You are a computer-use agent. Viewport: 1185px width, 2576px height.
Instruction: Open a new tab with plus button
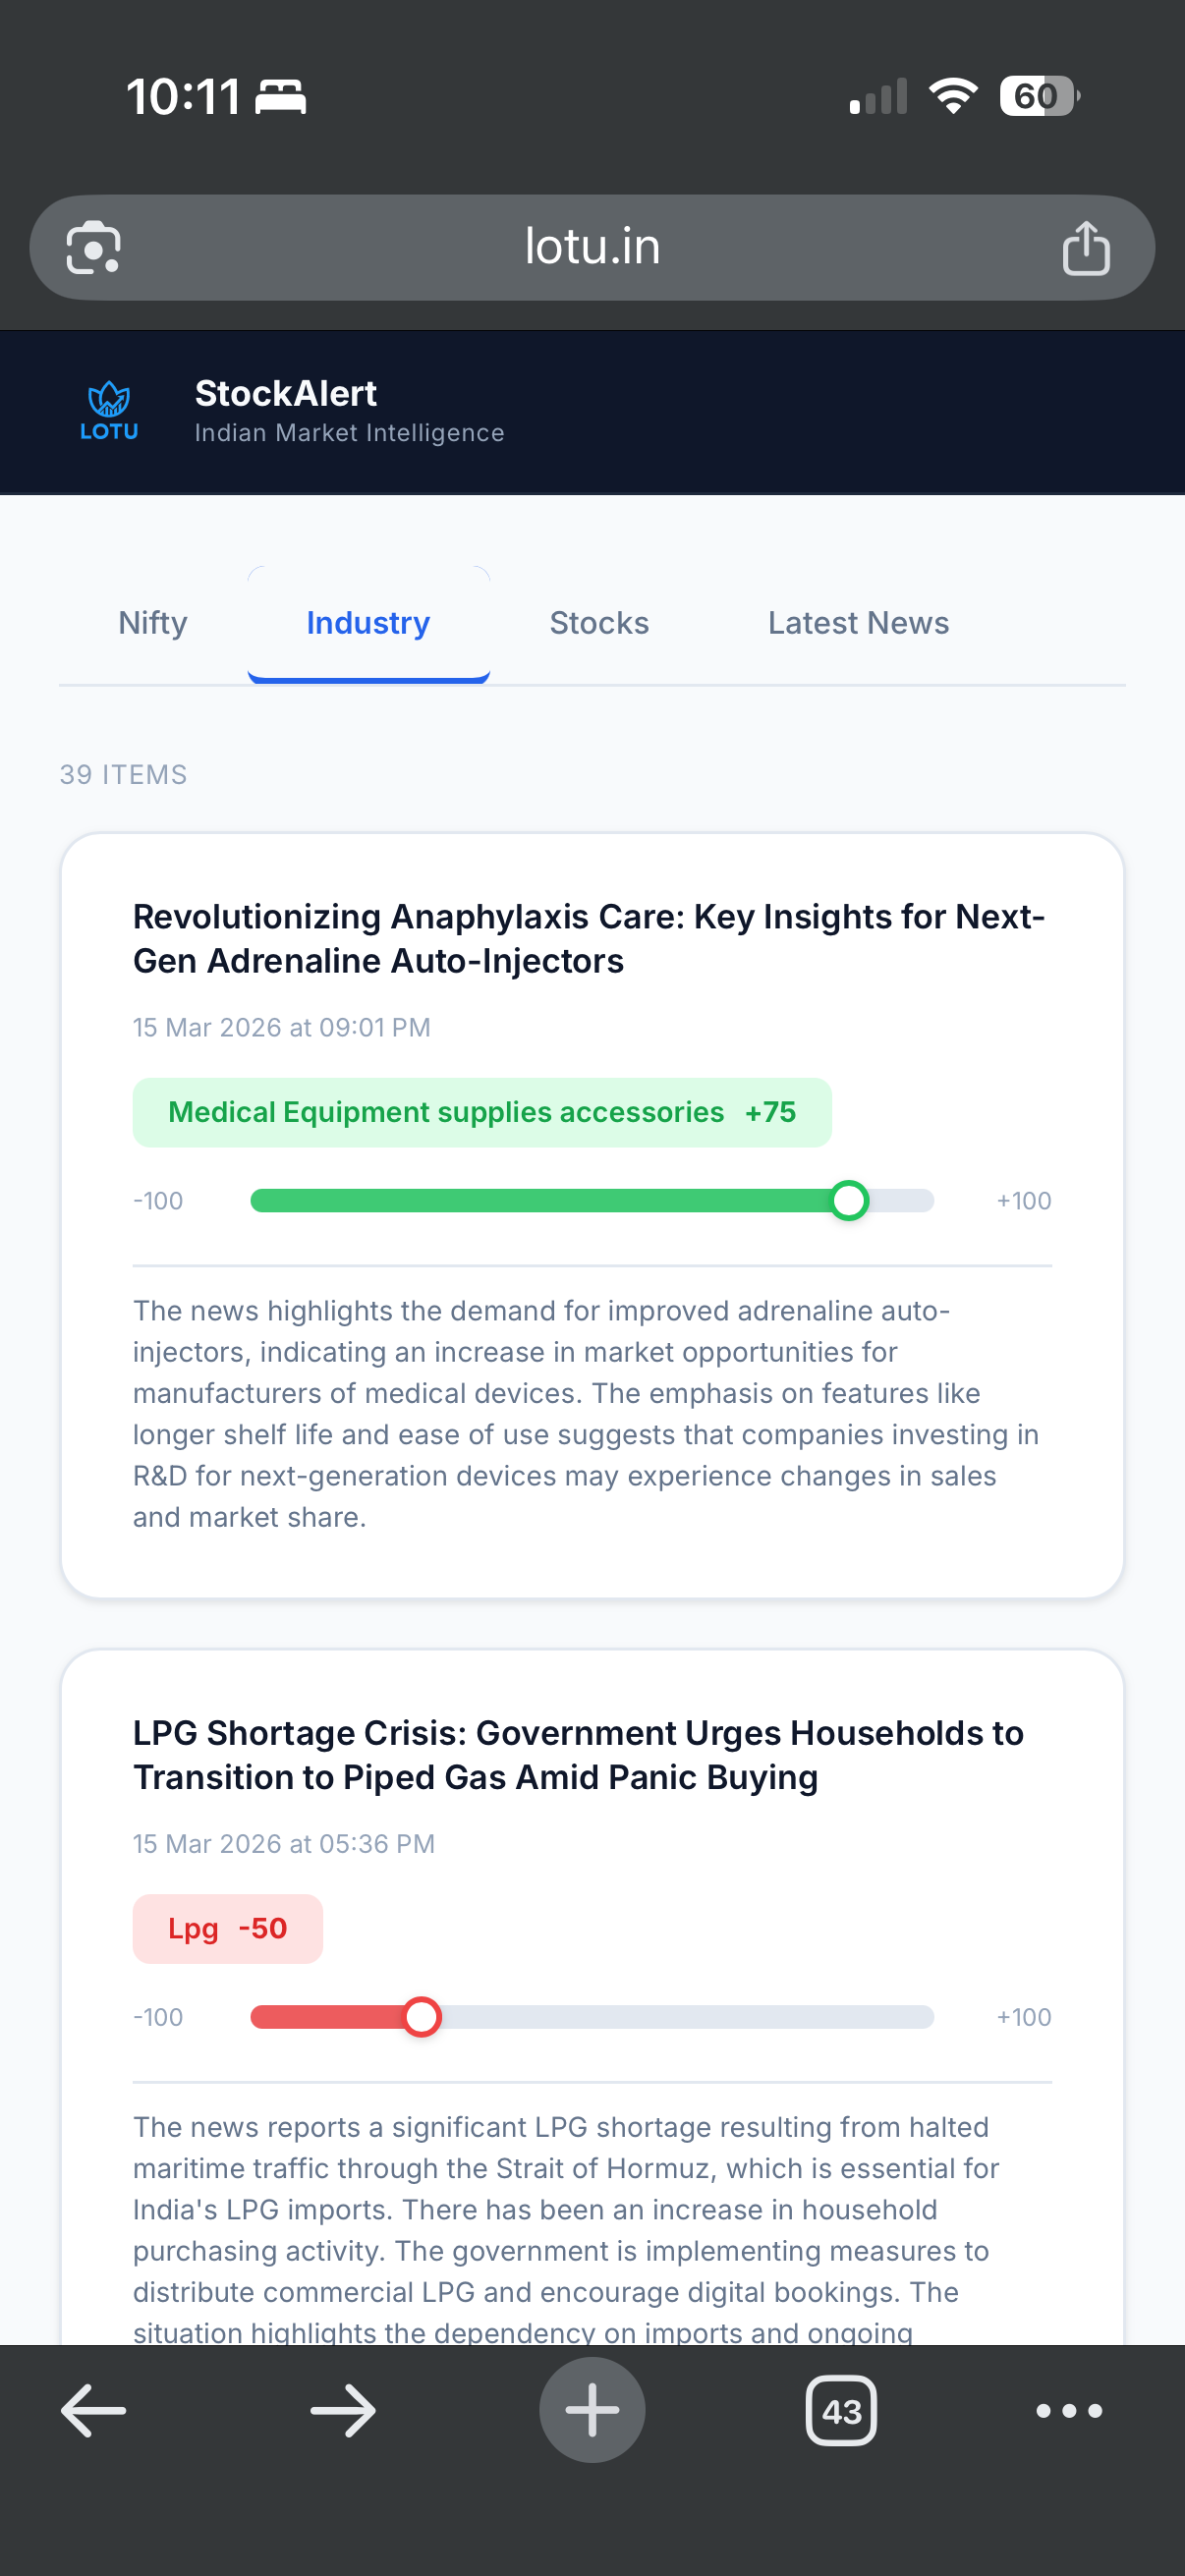point(592,2410)
